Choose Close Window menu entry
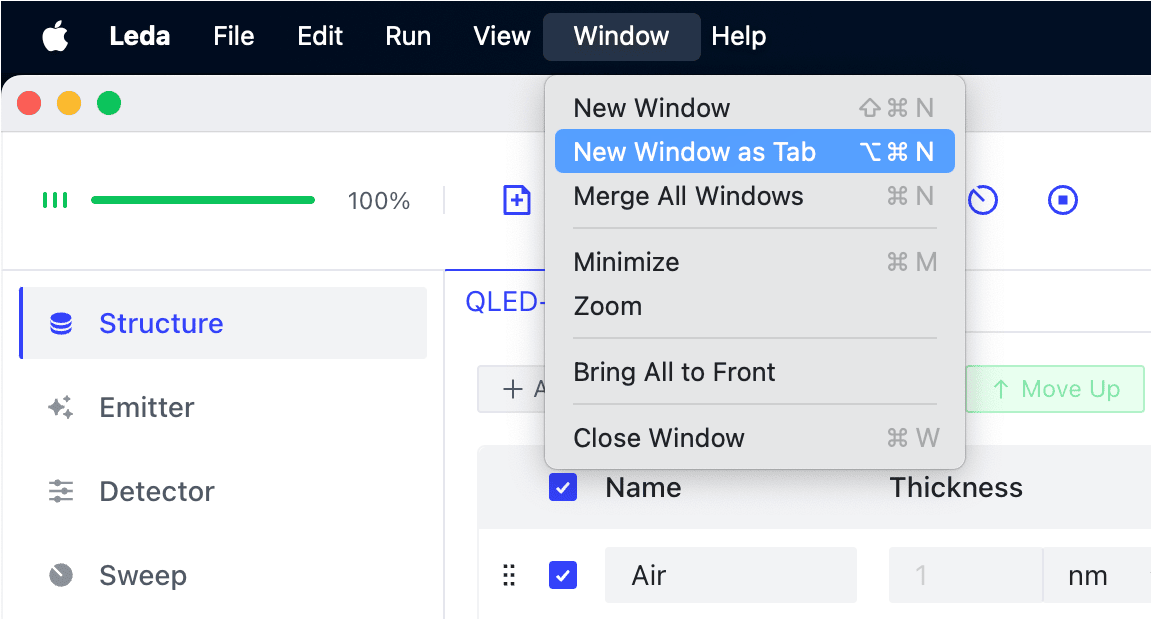The image size is (1152, 620). click(755, 438)
